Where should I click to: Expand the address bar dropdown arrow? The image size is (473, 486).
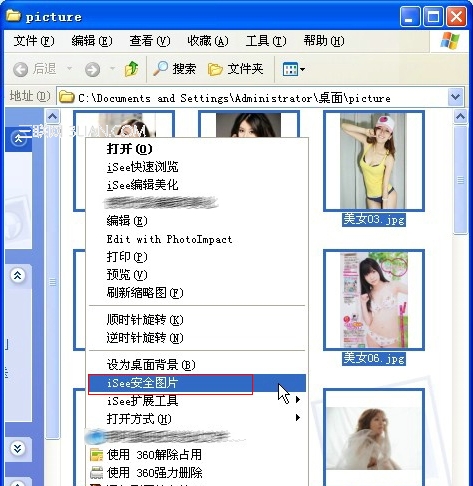(x=455, y=97)
